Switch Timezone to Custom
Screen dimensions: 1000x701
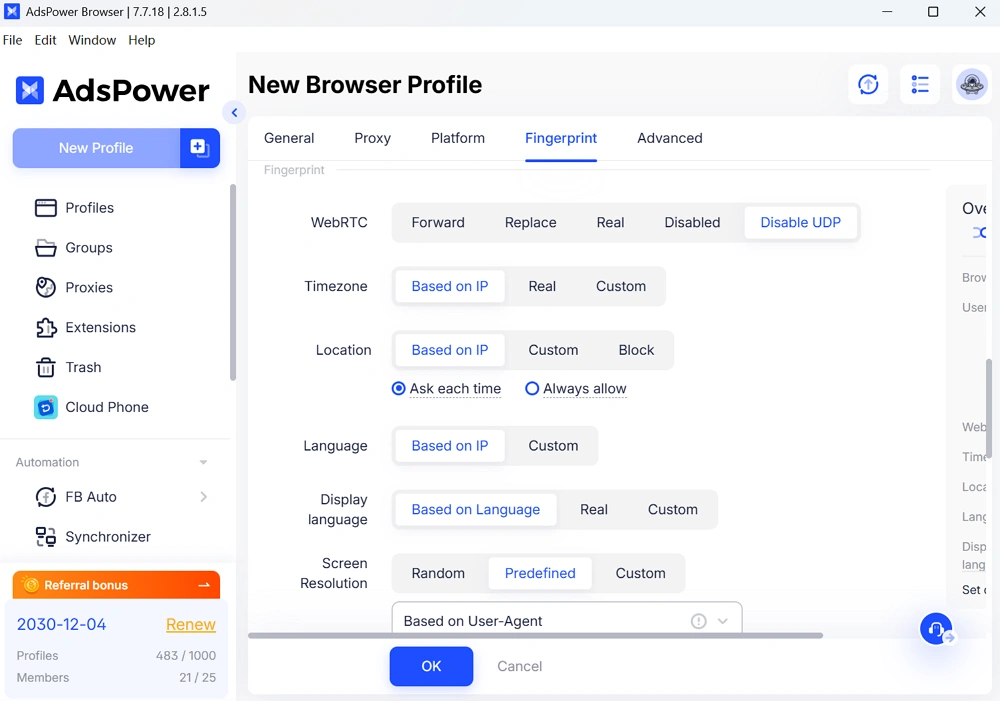pos(620,286)
